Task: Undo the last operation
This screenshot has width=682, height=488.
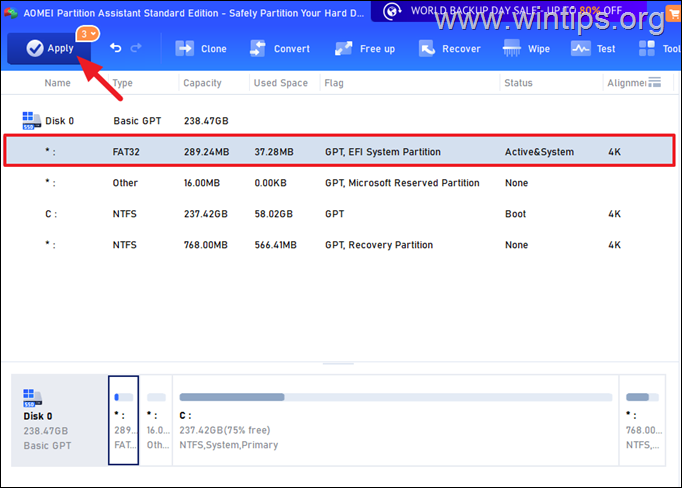Action: coord(116,48)
